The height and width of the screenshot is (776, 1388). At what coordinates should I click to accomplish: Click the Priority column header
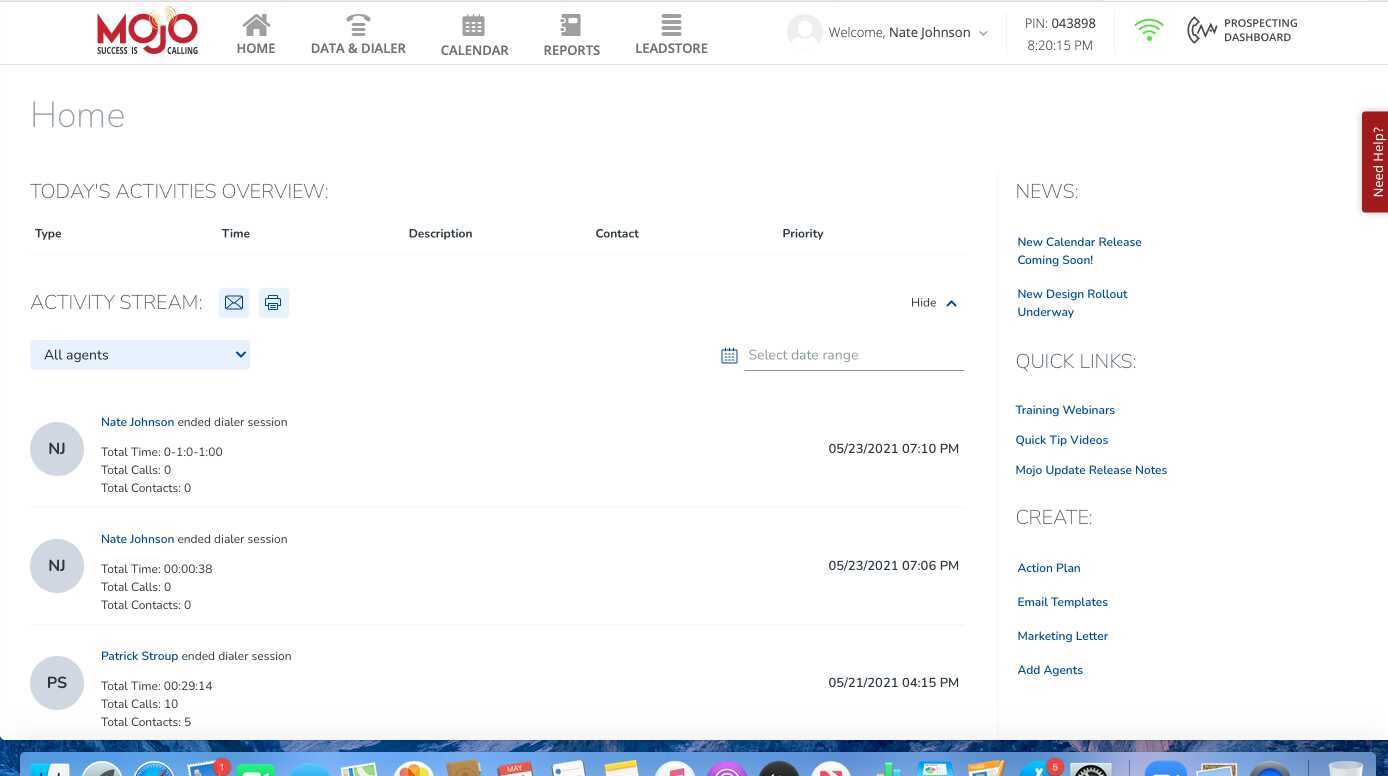point(803,234)
